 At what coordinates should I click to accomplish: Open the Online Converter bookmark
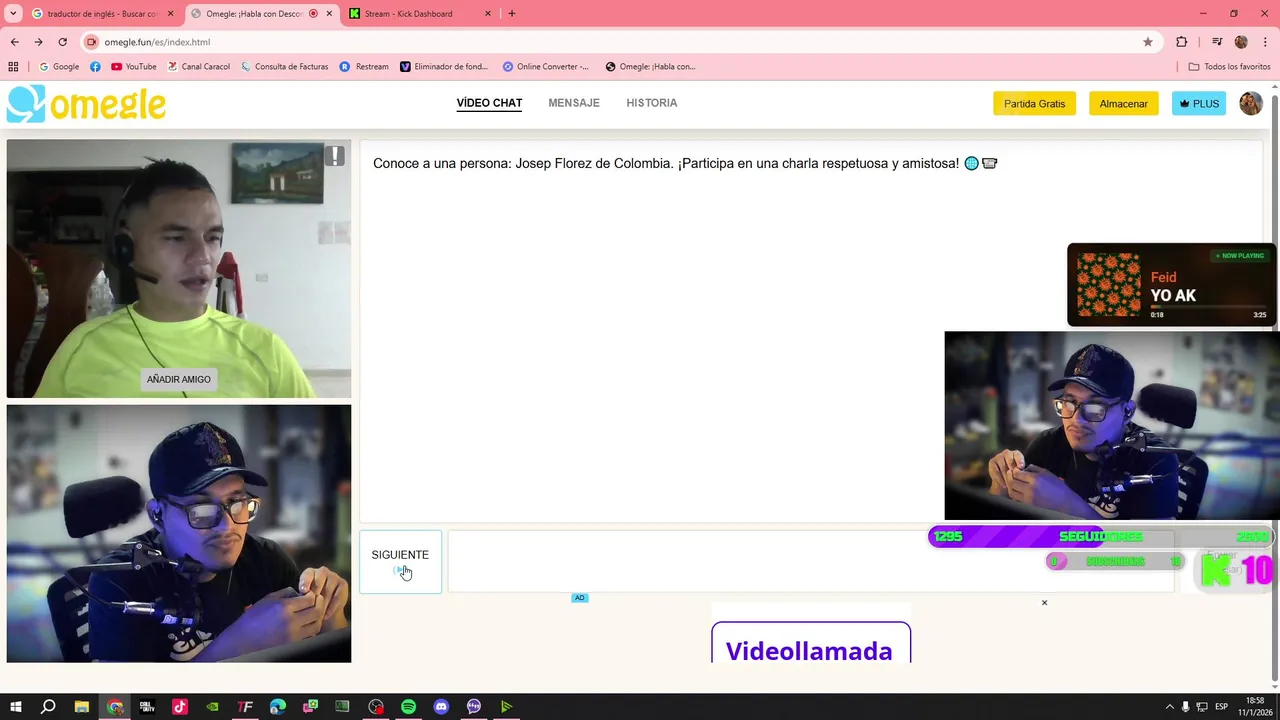(x=546, y=67)
